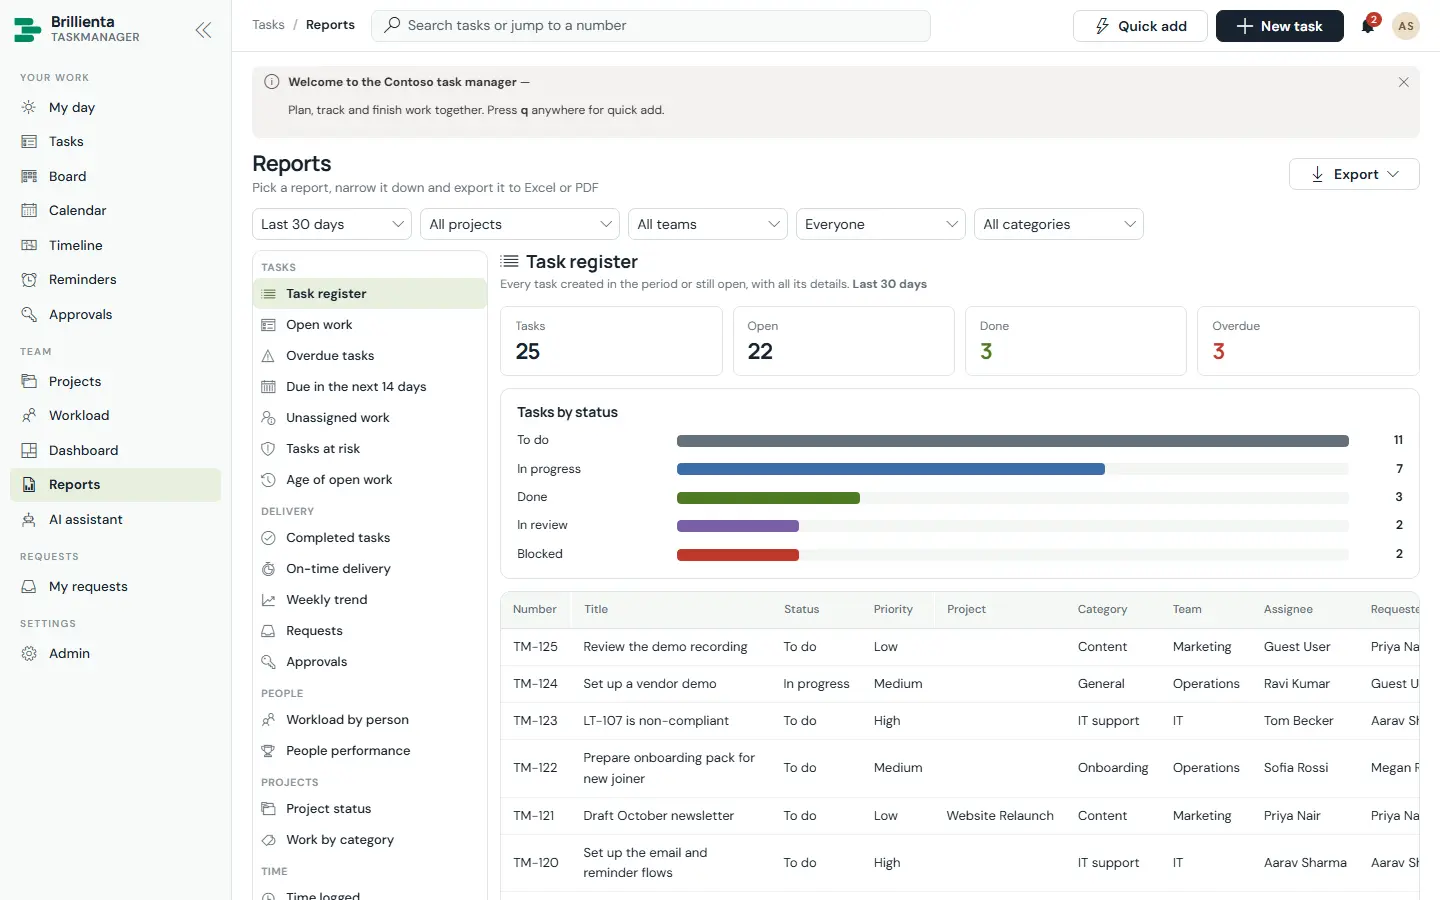Select the Weekly trend report
1440x900 pixels.
pyautogui.click(x=370, y=599)
